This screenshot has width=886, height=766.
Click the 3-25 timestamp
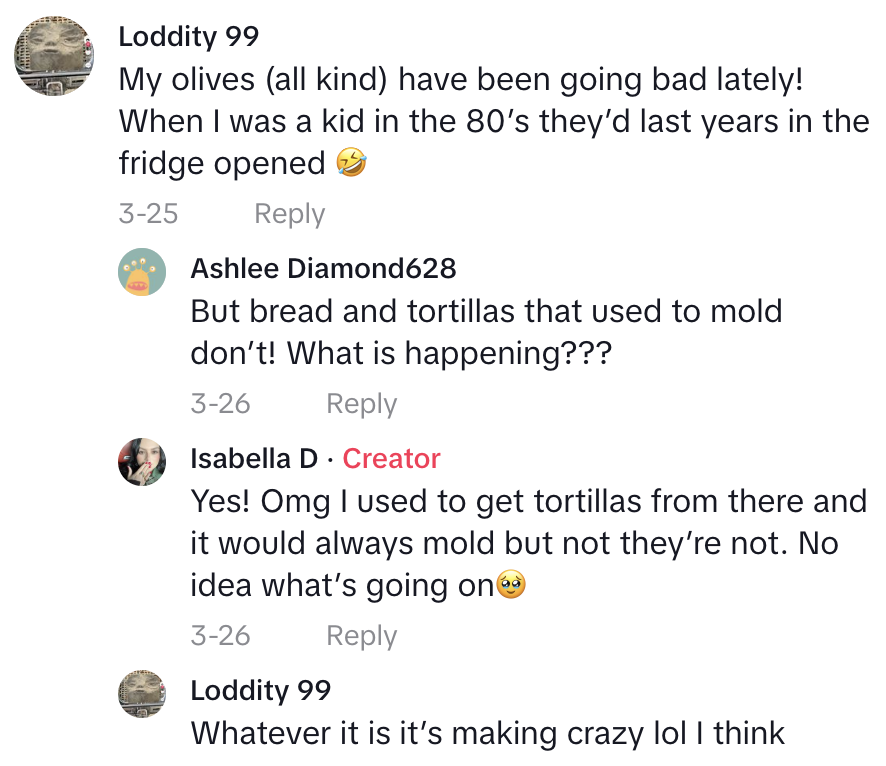pyautogui.click(x=148, y=214)
